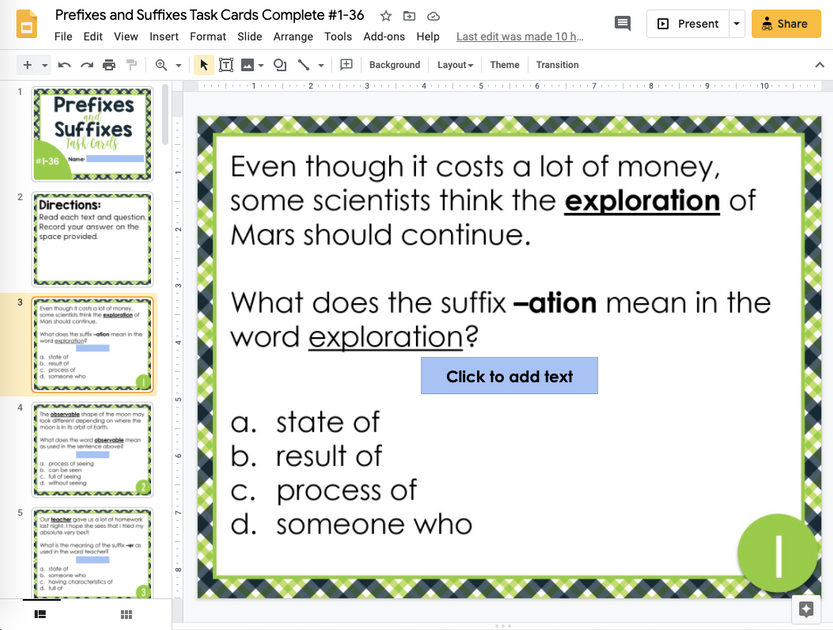The image size is (833, 630).
Task: Redo the last action
Action: (x=87, y=65)
